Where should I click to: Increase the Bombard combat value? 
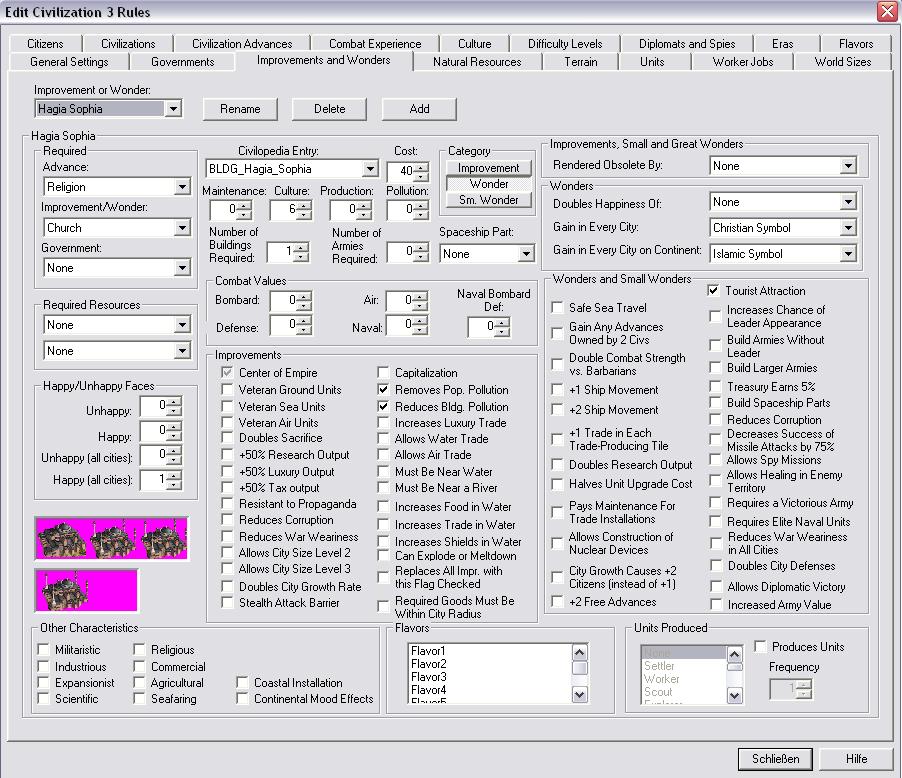(x=304, y=296)
